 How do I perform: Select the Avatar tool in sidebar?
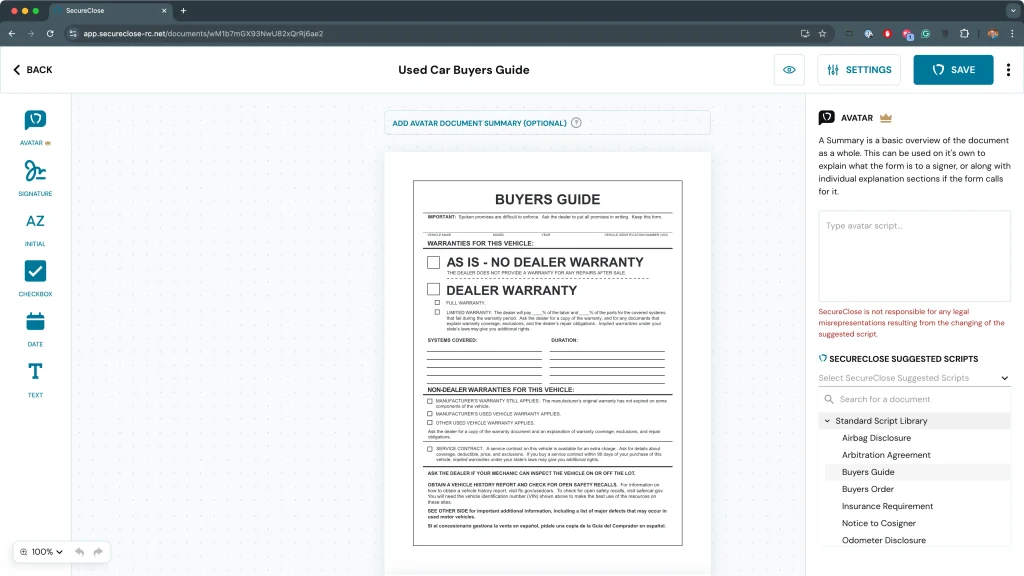pos(35,121)
